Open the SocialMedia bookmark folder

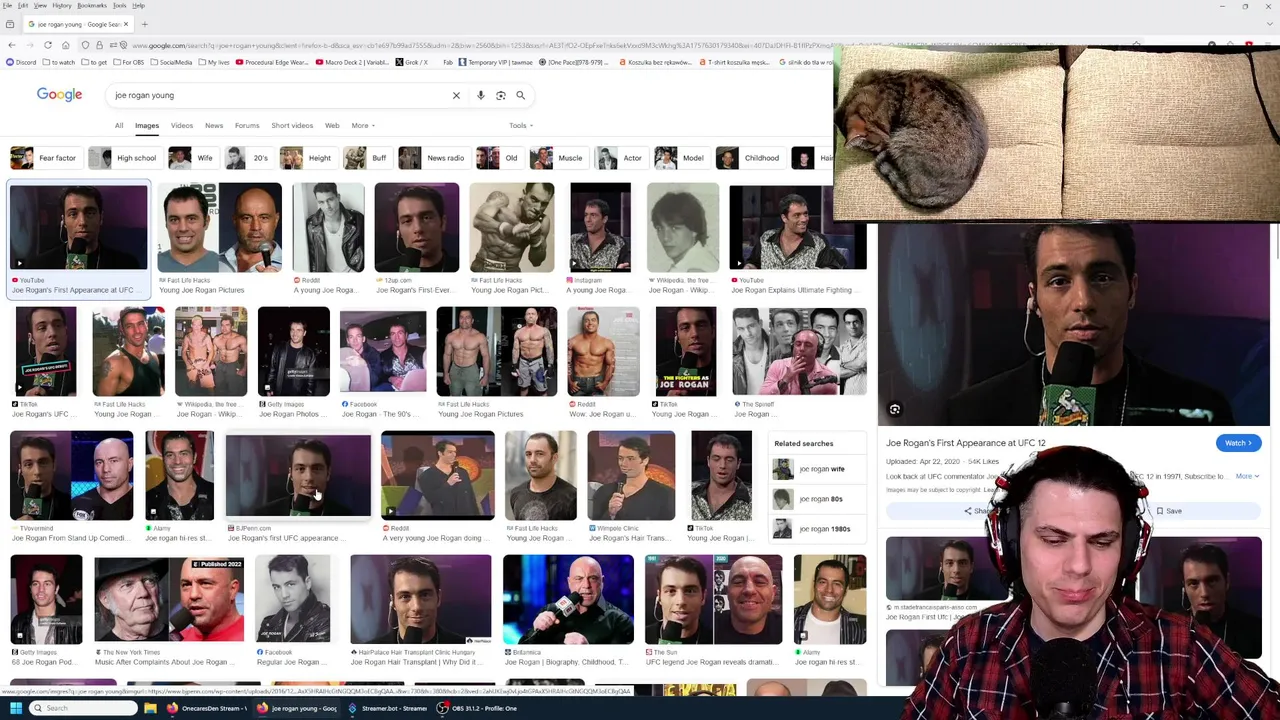[171, 62]
